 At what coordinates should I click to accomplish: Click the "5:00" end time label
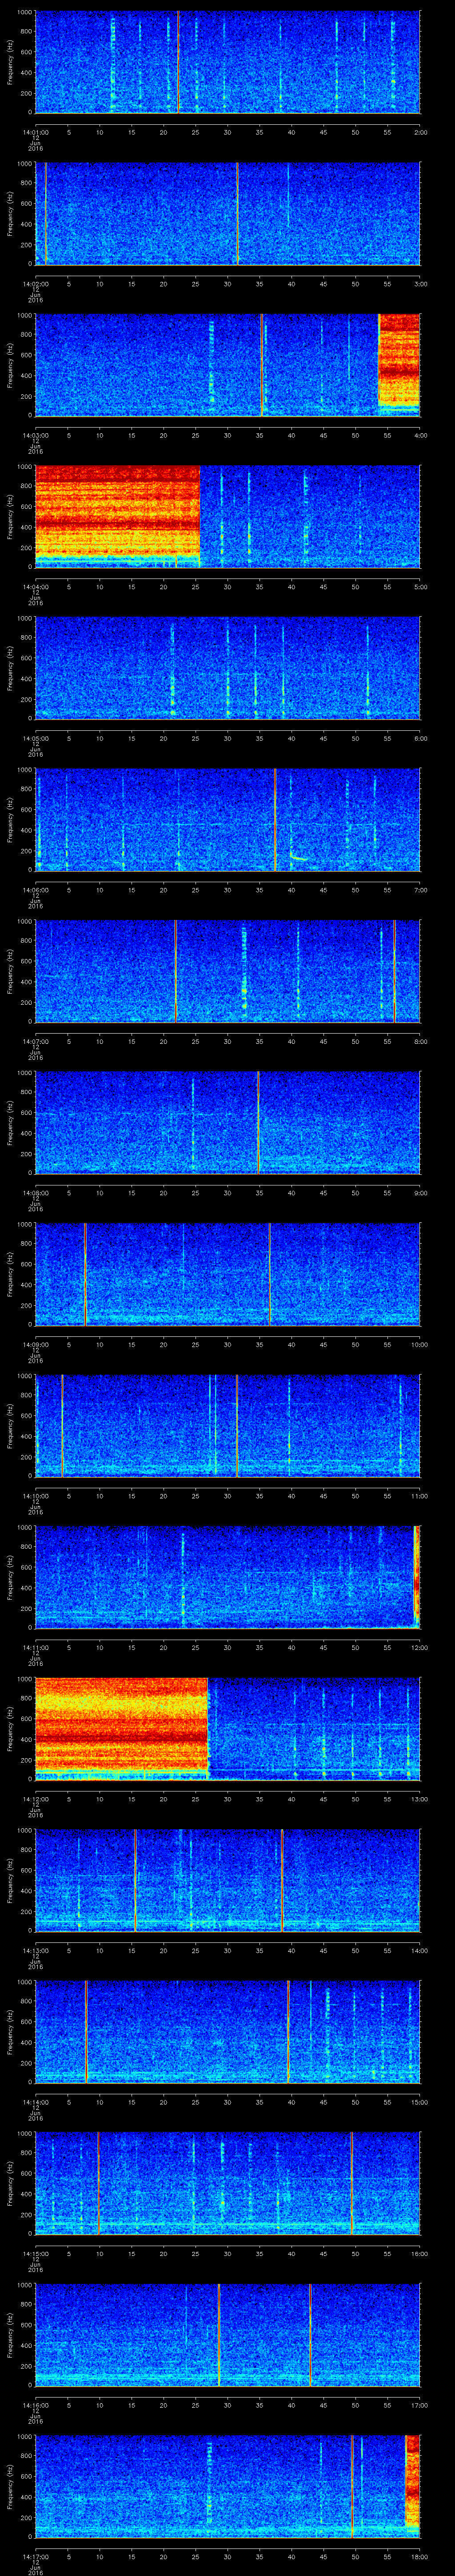(421, 586)
